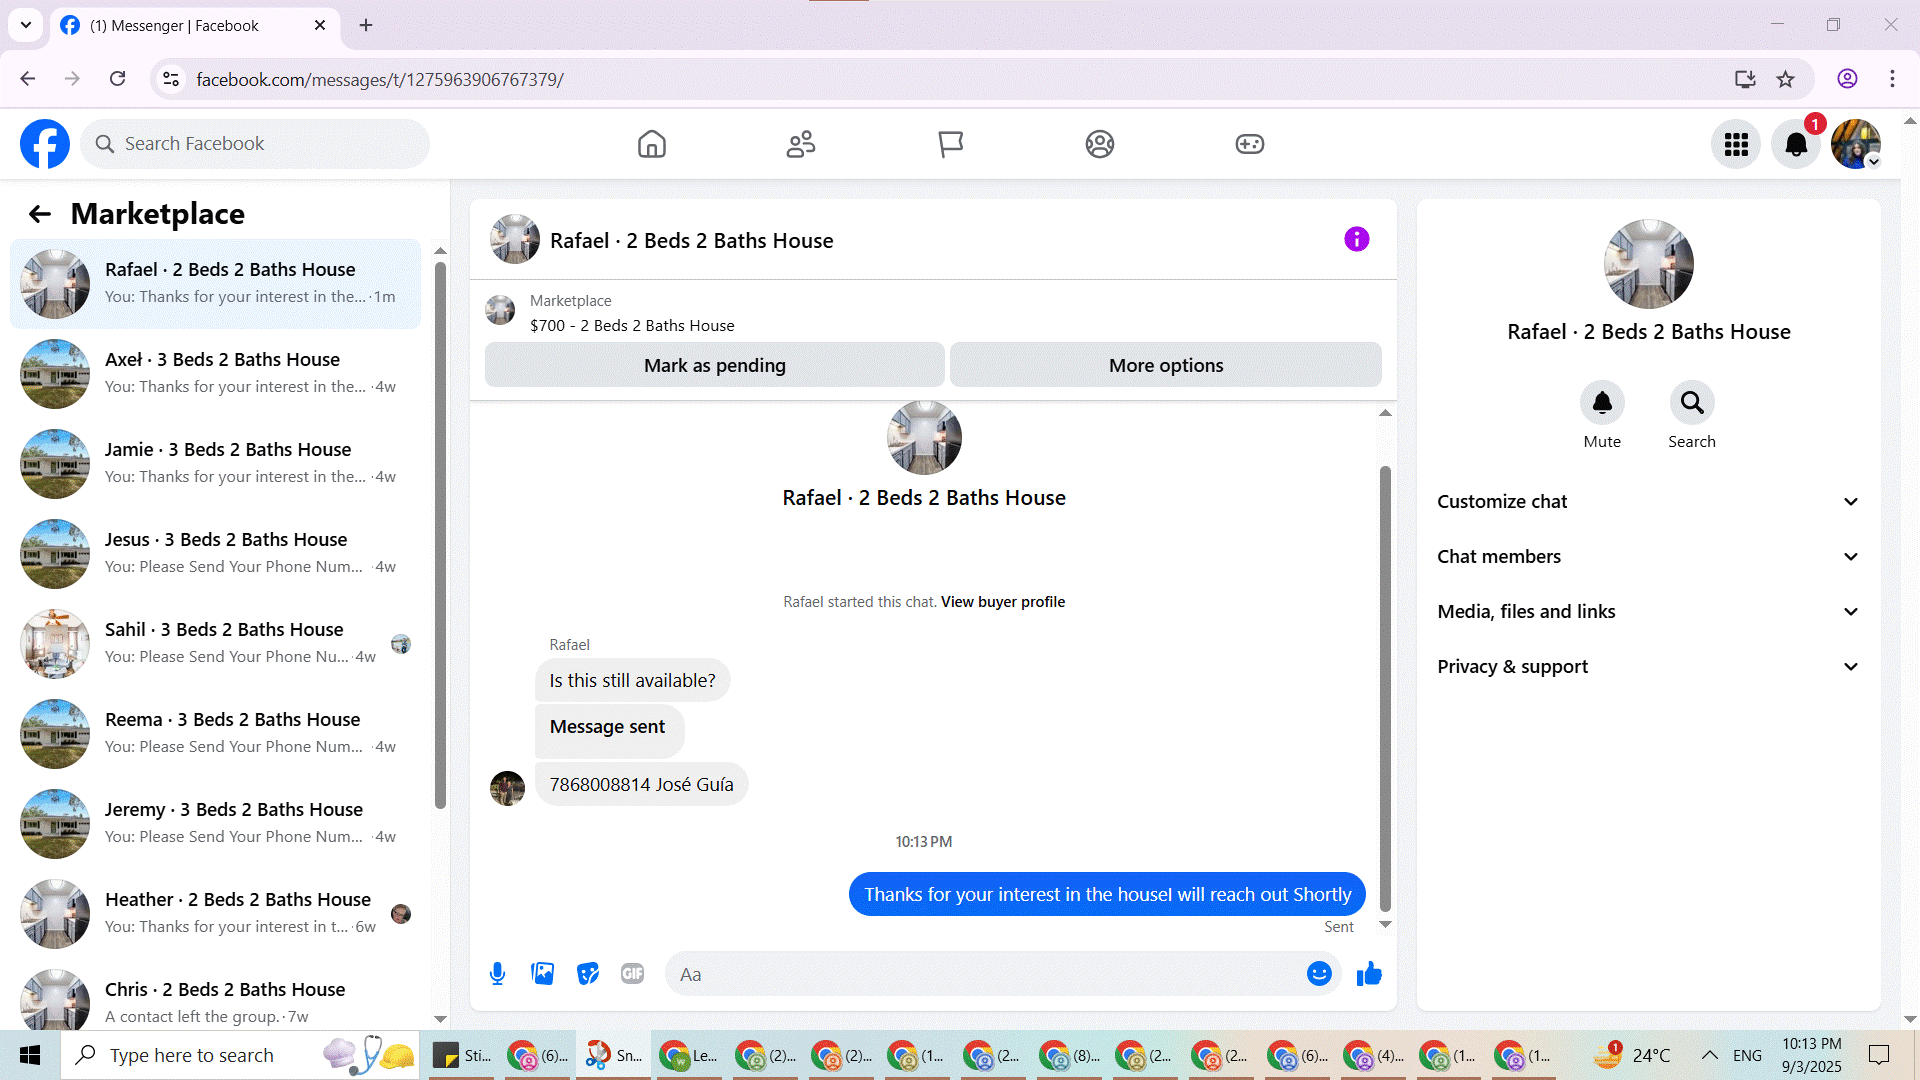Viewport: 1920px width, 1080px height.
Task: Open the browser tab search dropdown
Action: click(26, 25)
